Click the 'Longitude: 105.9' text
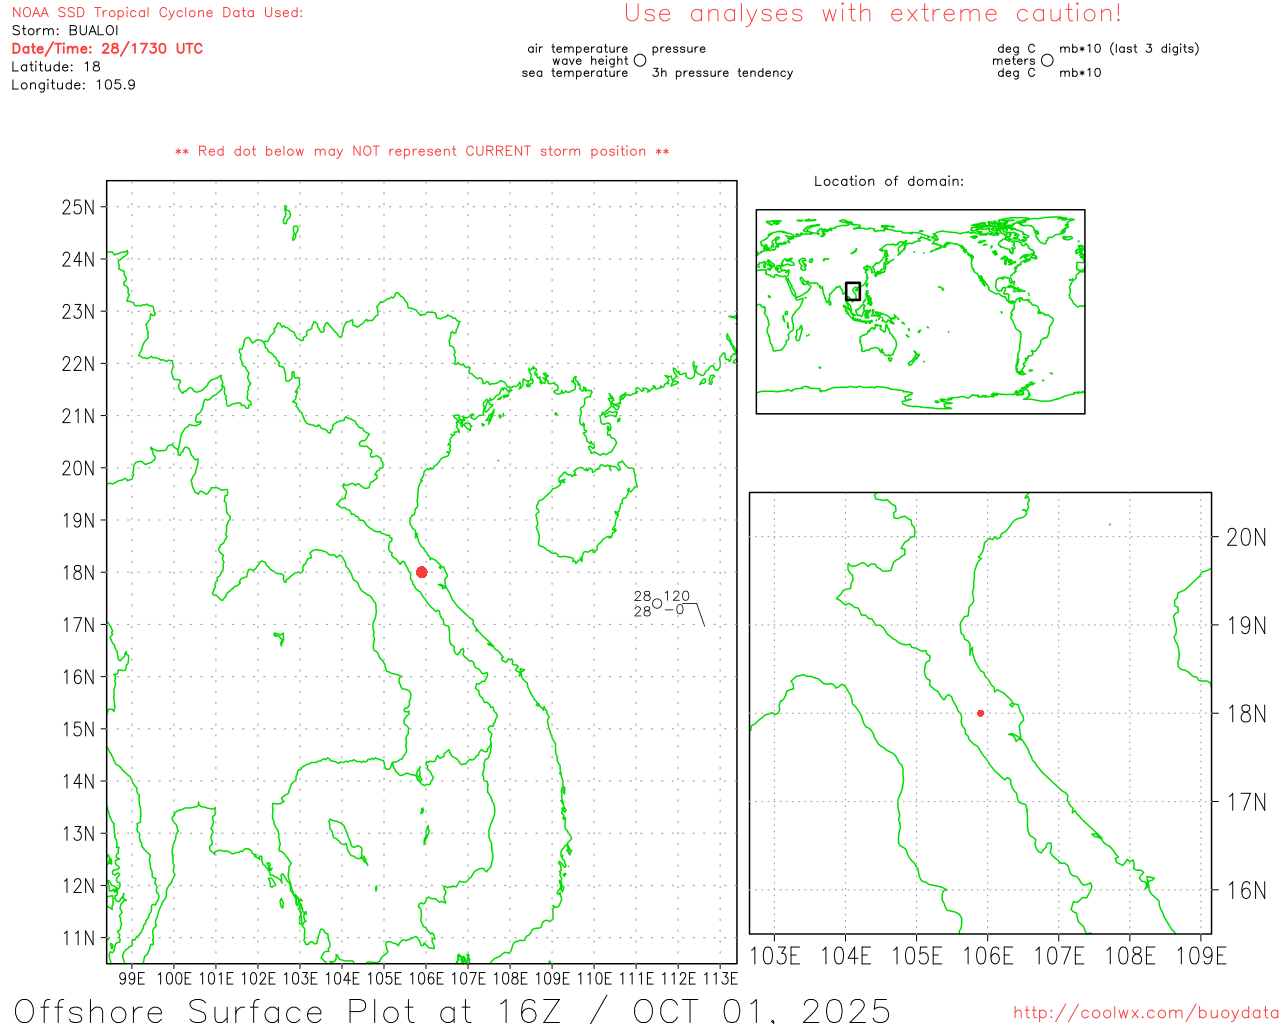 (73, 85)
